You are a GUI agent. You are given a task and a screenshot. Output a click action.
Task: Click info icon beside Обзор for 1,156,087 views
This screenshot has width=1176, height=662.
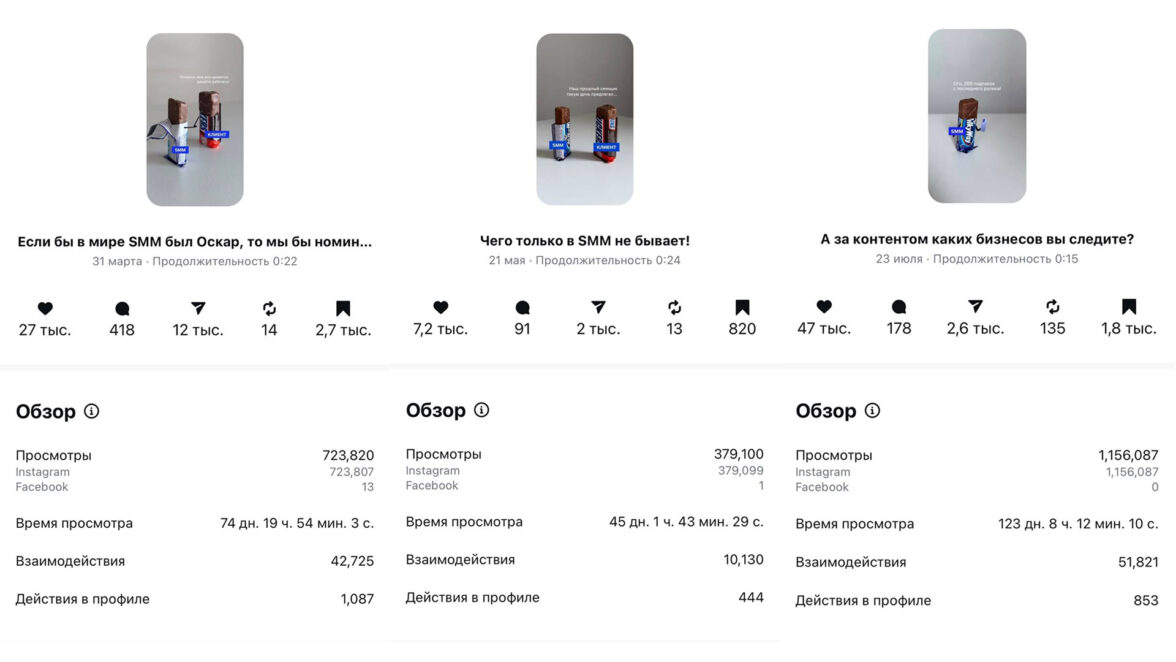tap(872, 411)
